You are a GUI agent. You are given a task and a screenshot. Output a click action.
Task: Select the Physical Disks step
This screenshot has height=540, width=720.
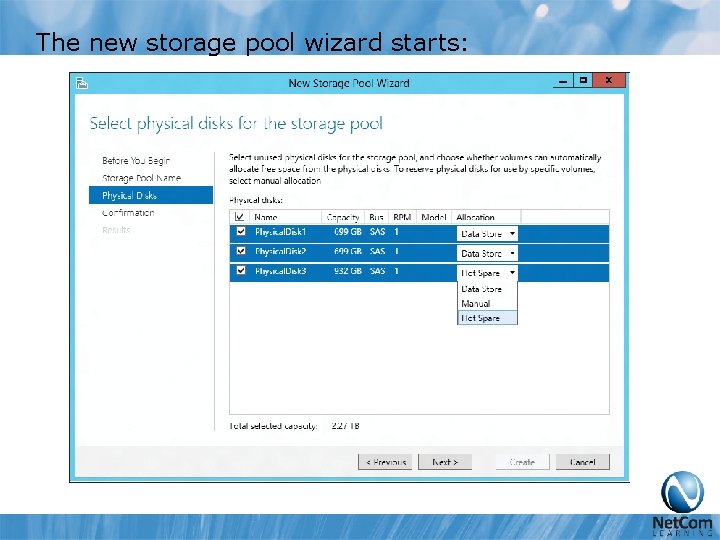151,195
